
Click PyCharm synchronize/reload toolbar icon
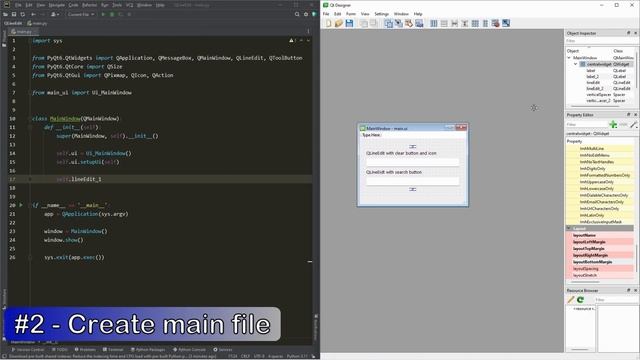pyautogui.click(x=22, y=14)
